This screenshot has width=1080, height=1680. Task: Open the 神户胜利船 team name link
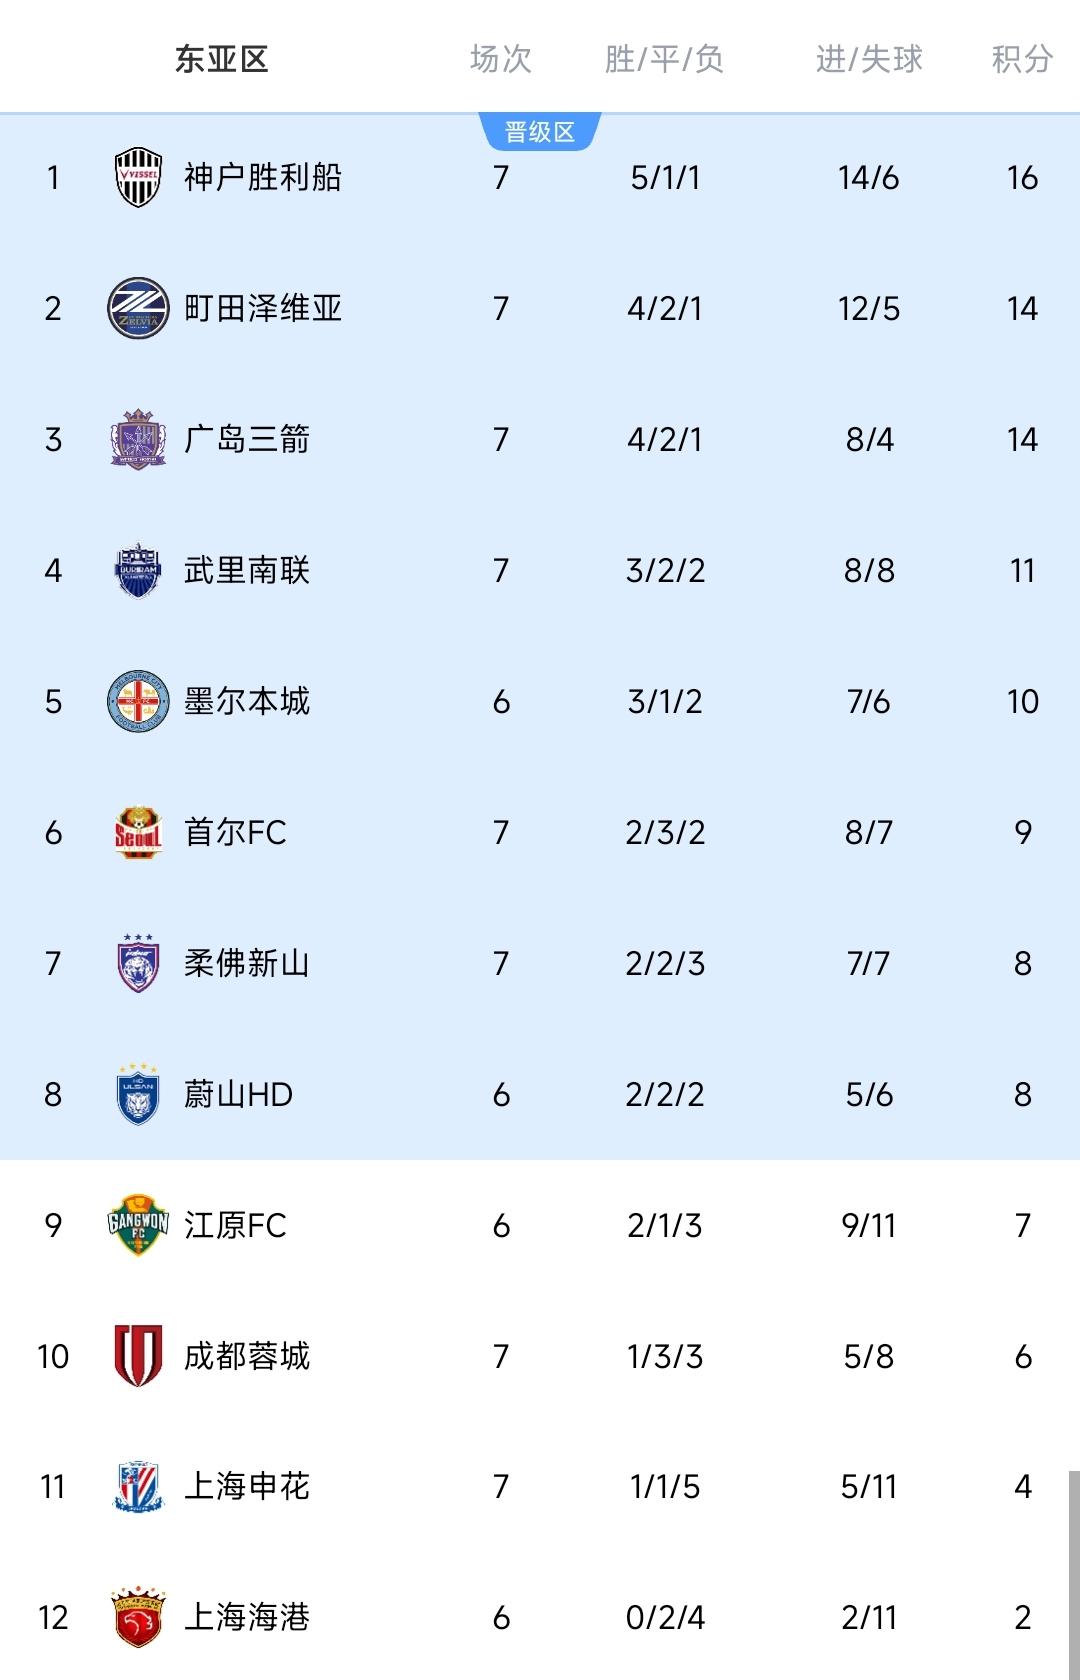(263, 177)
